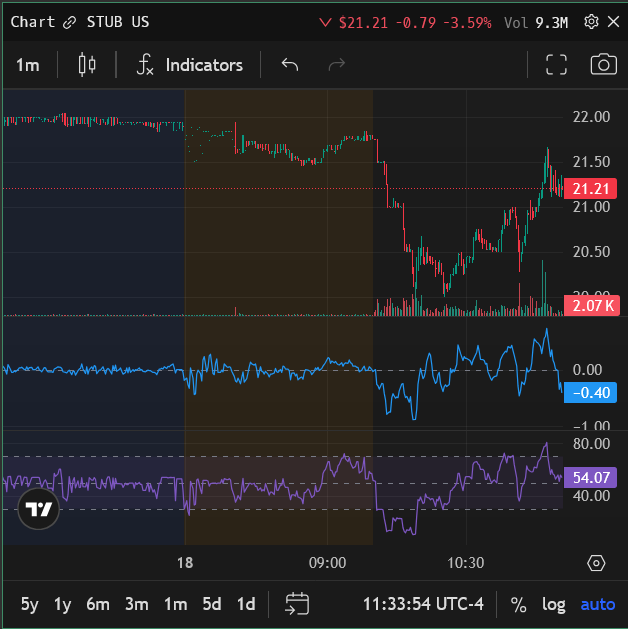The height and width of the screenshot is (629, 628).
Task: Click the link icon beside Chart title
Action: tap(69, 22)
